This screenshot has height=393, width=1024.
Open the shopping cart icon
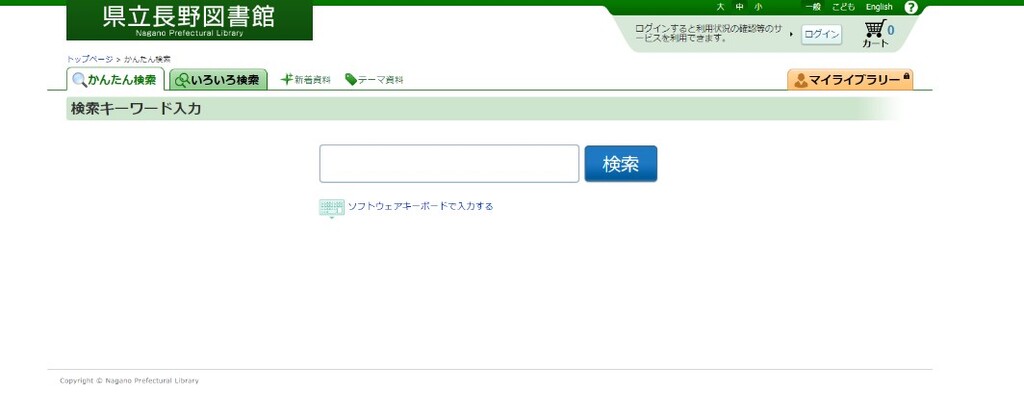(875, 29)
